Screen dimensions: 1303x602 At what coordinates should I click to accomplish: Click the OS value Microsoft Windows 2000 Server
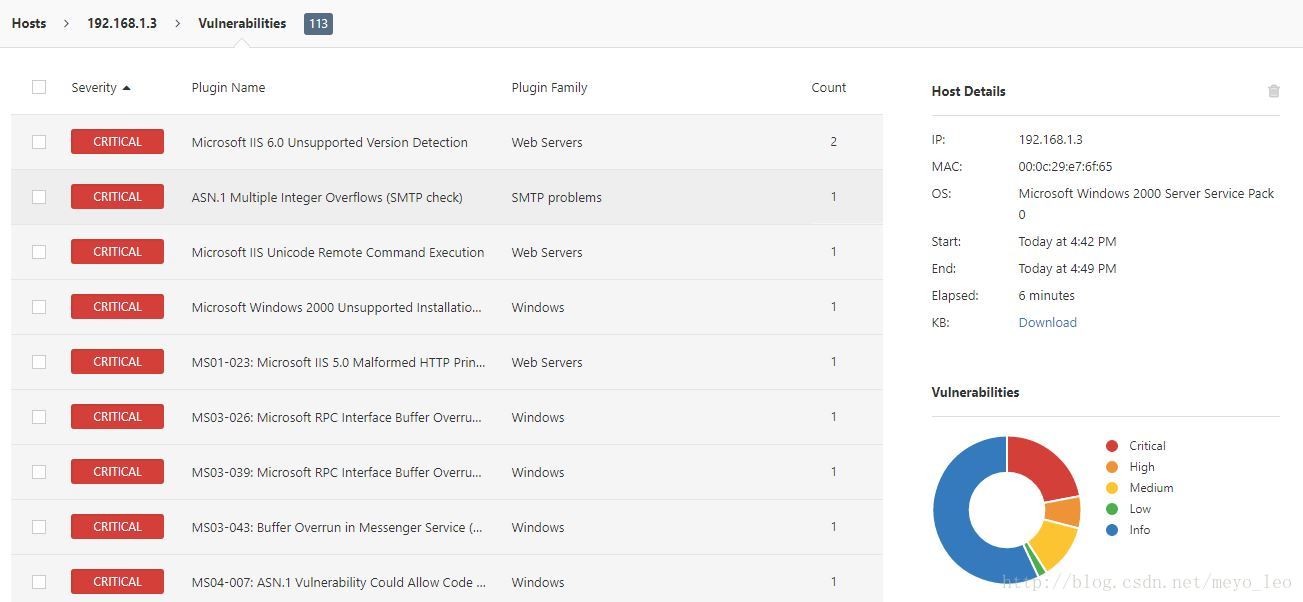coord(1146,203)
